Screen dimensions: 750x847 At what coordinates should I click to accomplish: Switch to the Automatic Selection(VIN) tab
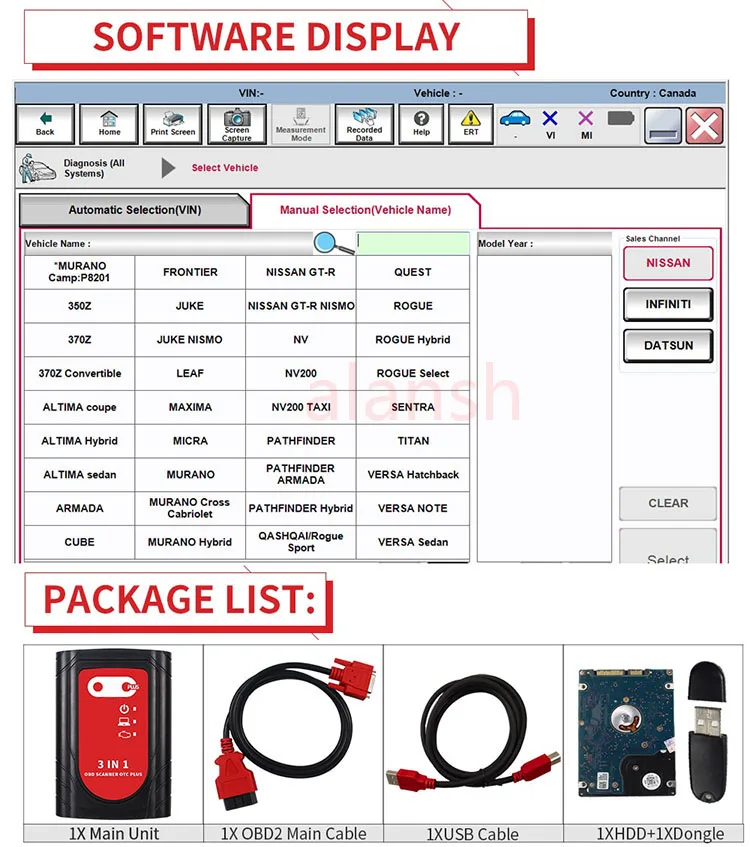tap(135, 210)
